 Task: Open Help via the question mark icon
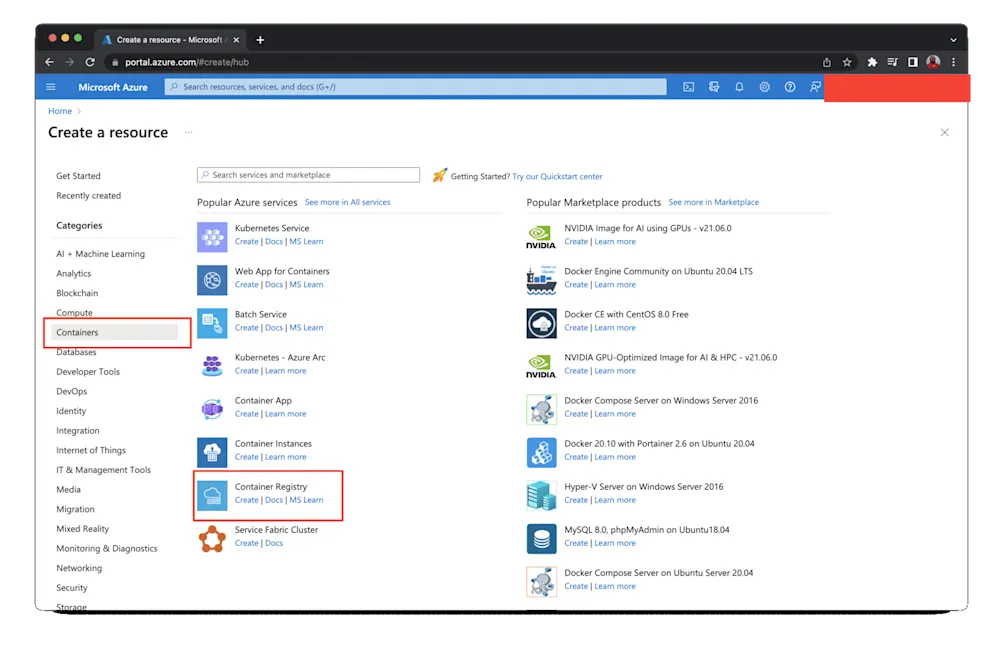[789, 87]
